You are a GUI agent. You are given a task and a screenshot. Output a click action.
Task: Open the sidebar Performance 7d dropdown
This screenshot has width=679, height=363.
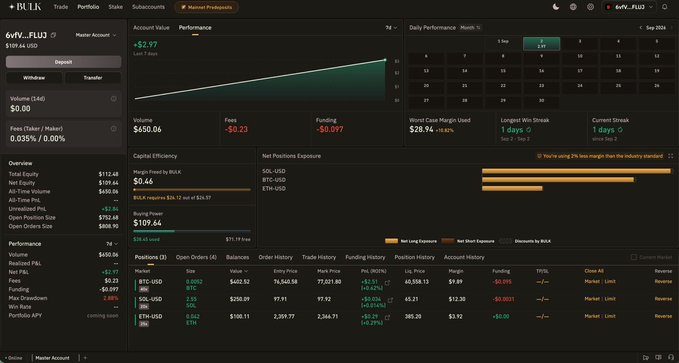(112, 244)
